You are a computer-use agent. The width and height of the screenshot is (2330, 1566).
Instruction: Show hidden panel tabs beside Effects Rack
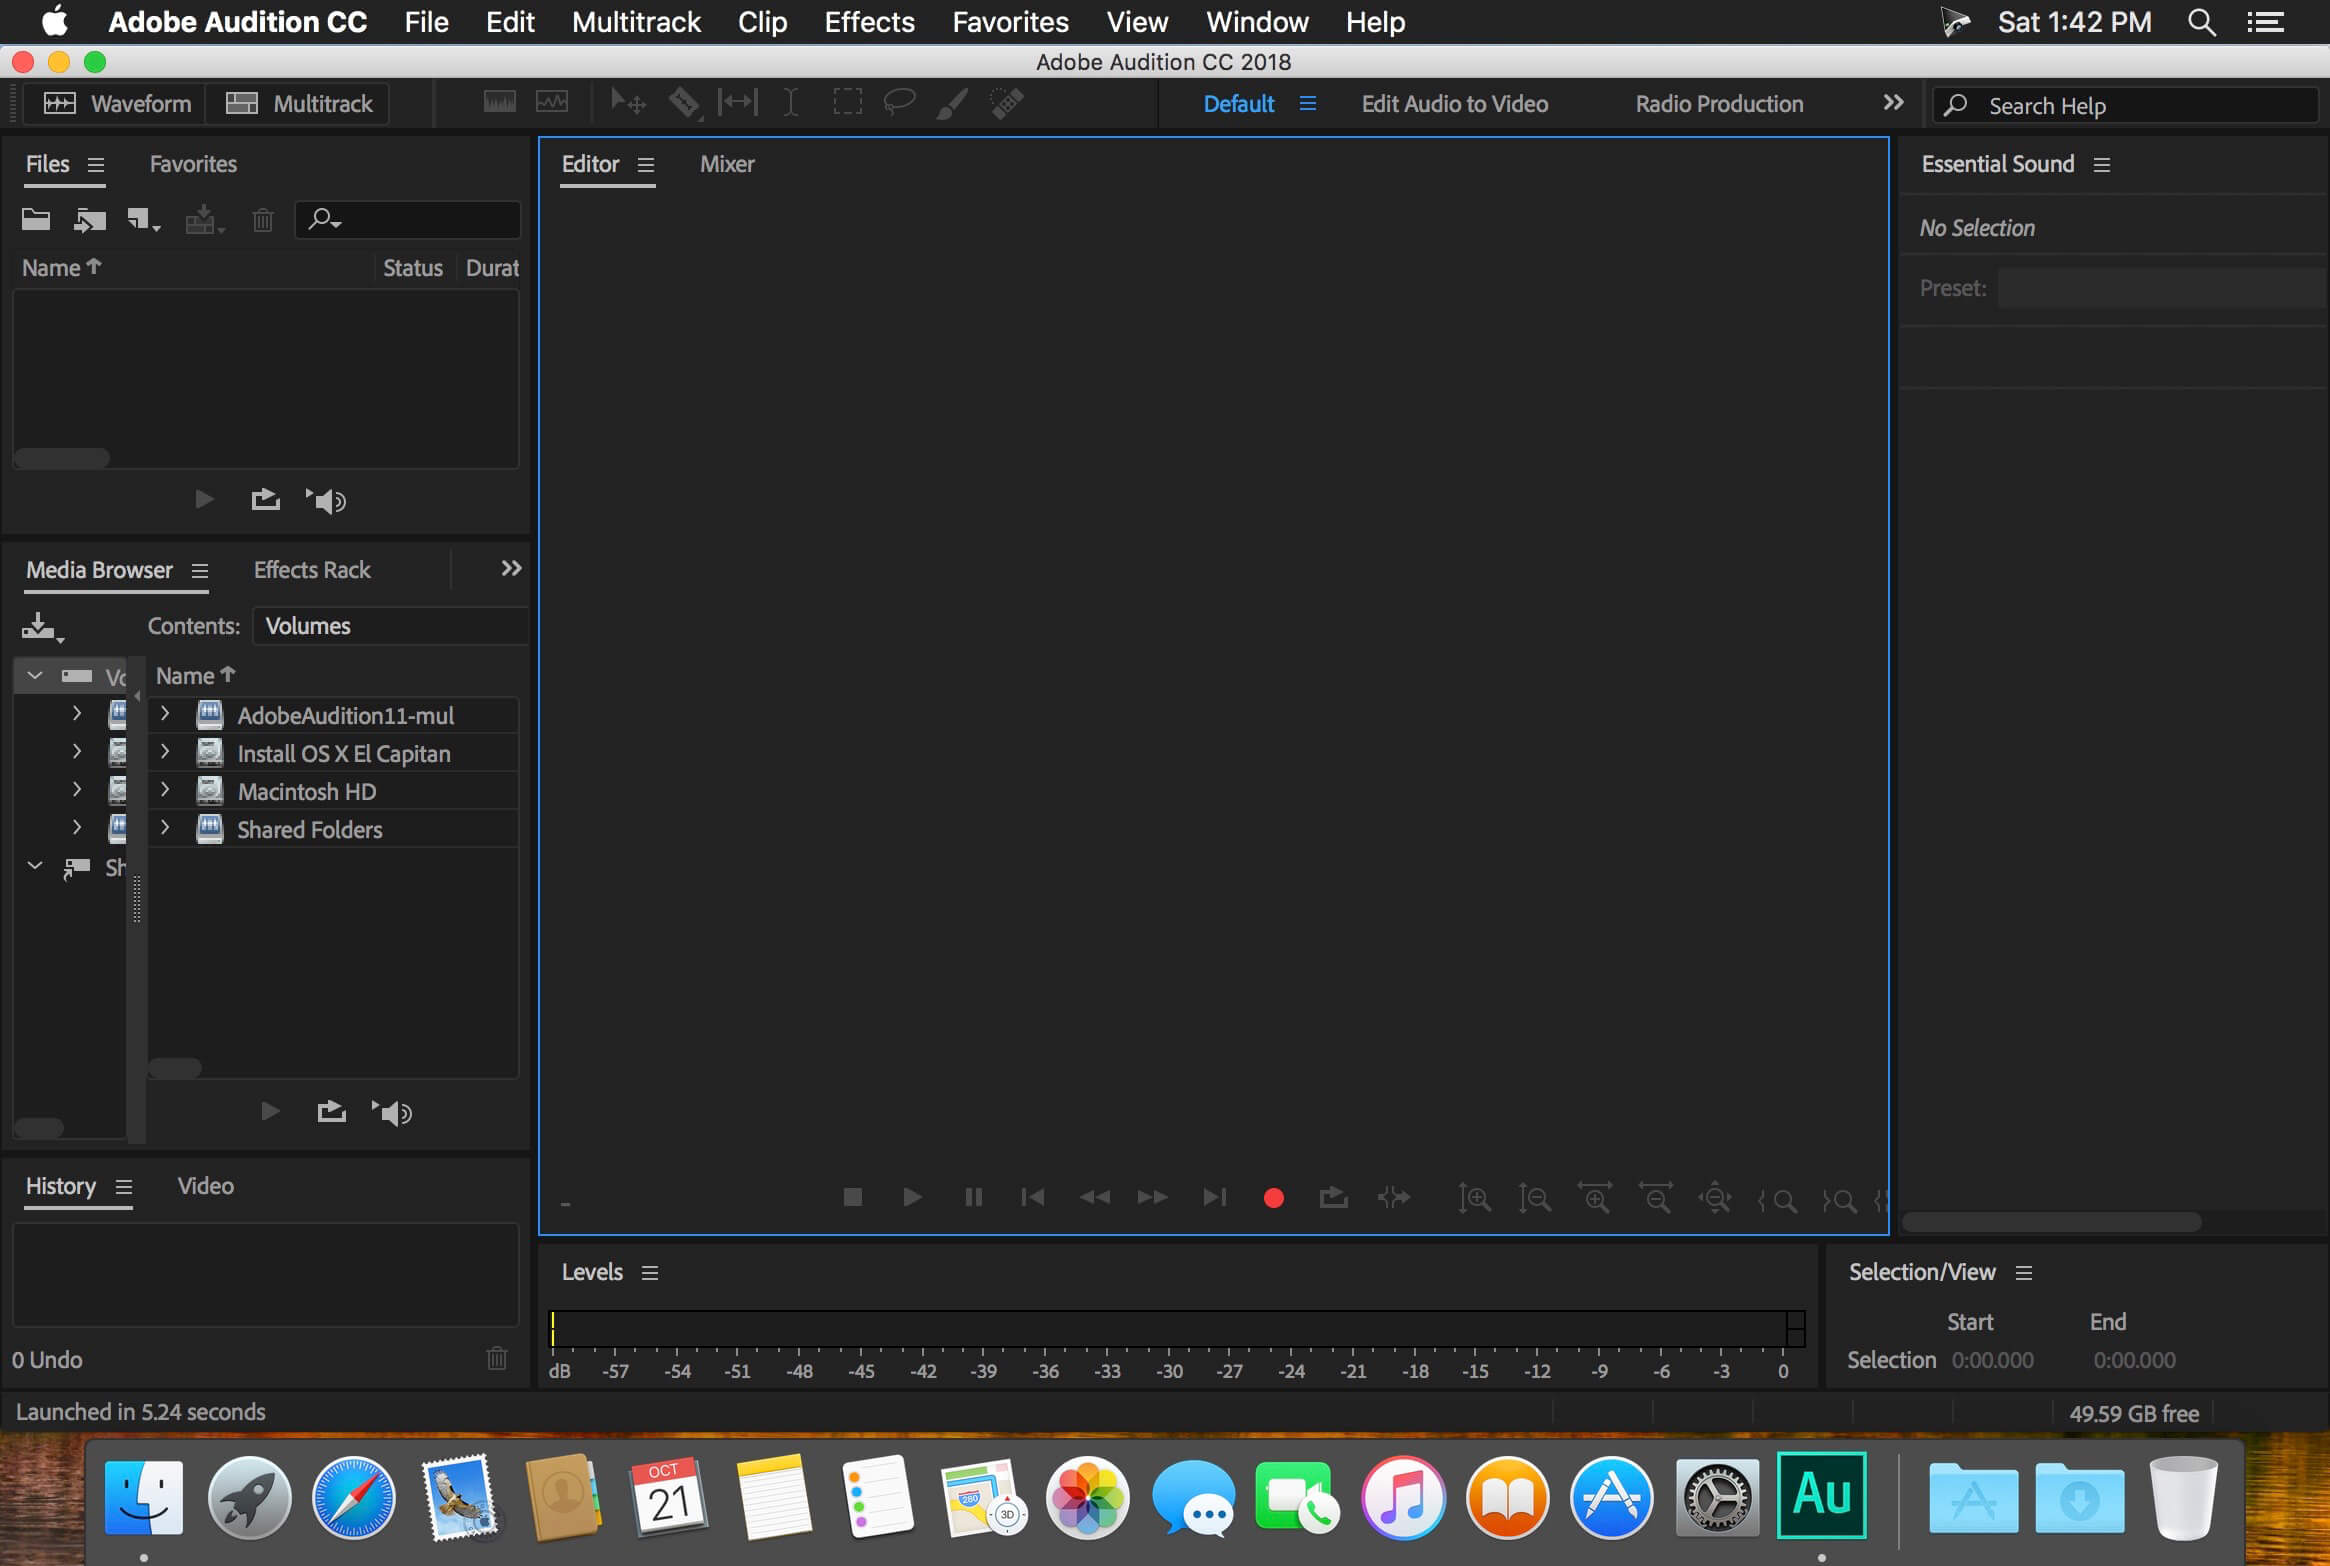(x=511, y=568)
